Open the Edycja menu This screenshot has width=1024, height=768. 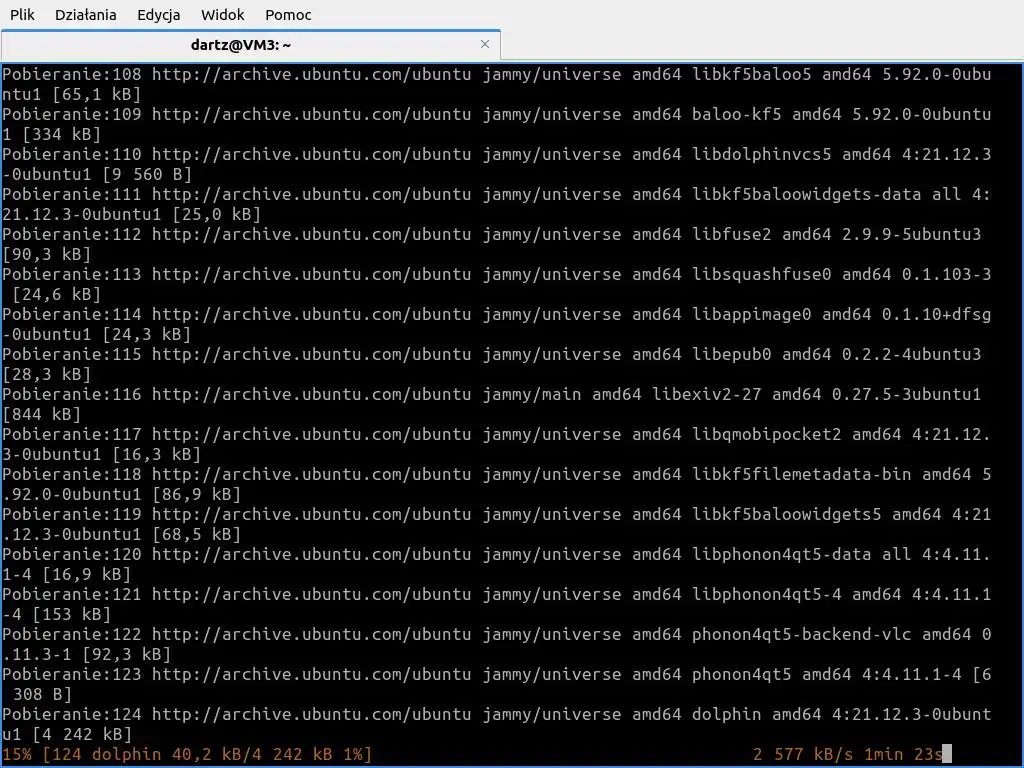pyautogui.click(x=159, y=14)
